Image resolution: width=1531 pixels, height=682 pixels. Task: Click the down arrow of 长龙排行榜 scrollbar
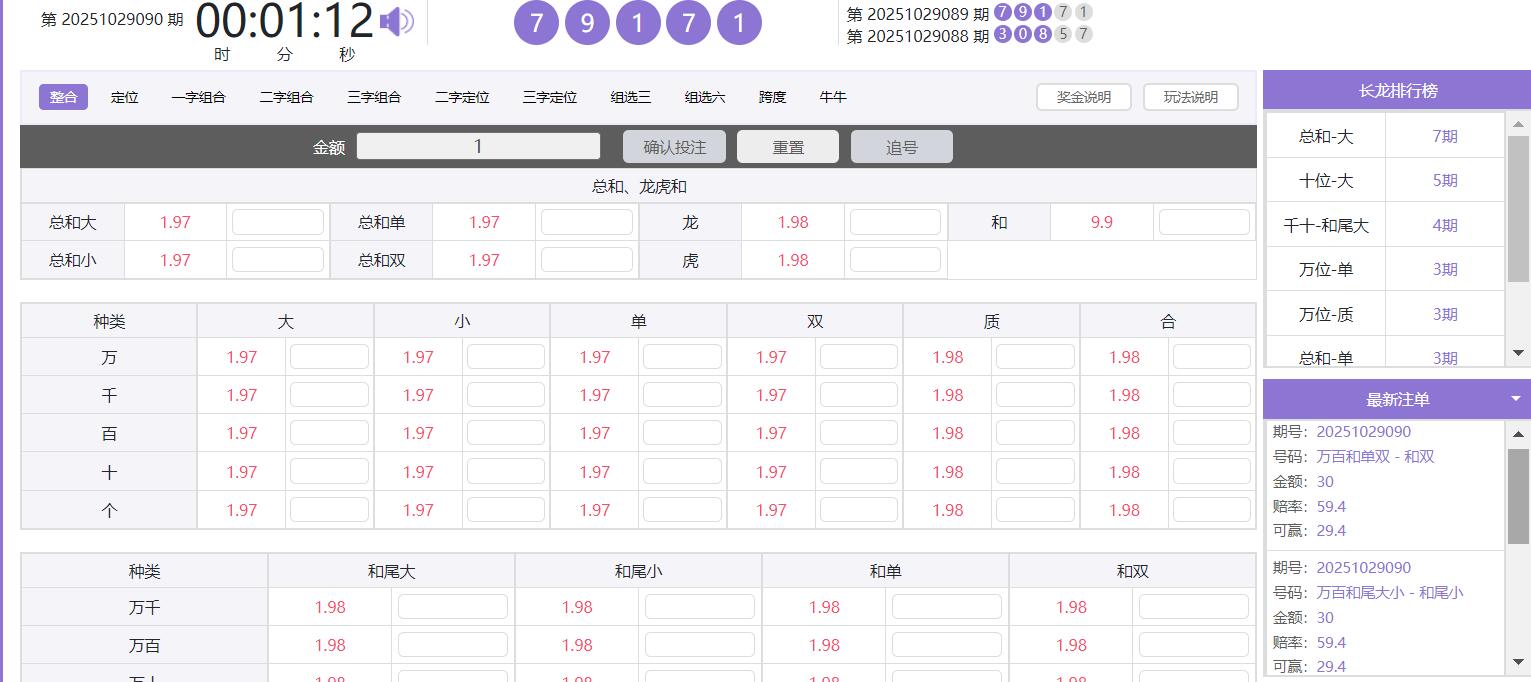point(1518,353)
